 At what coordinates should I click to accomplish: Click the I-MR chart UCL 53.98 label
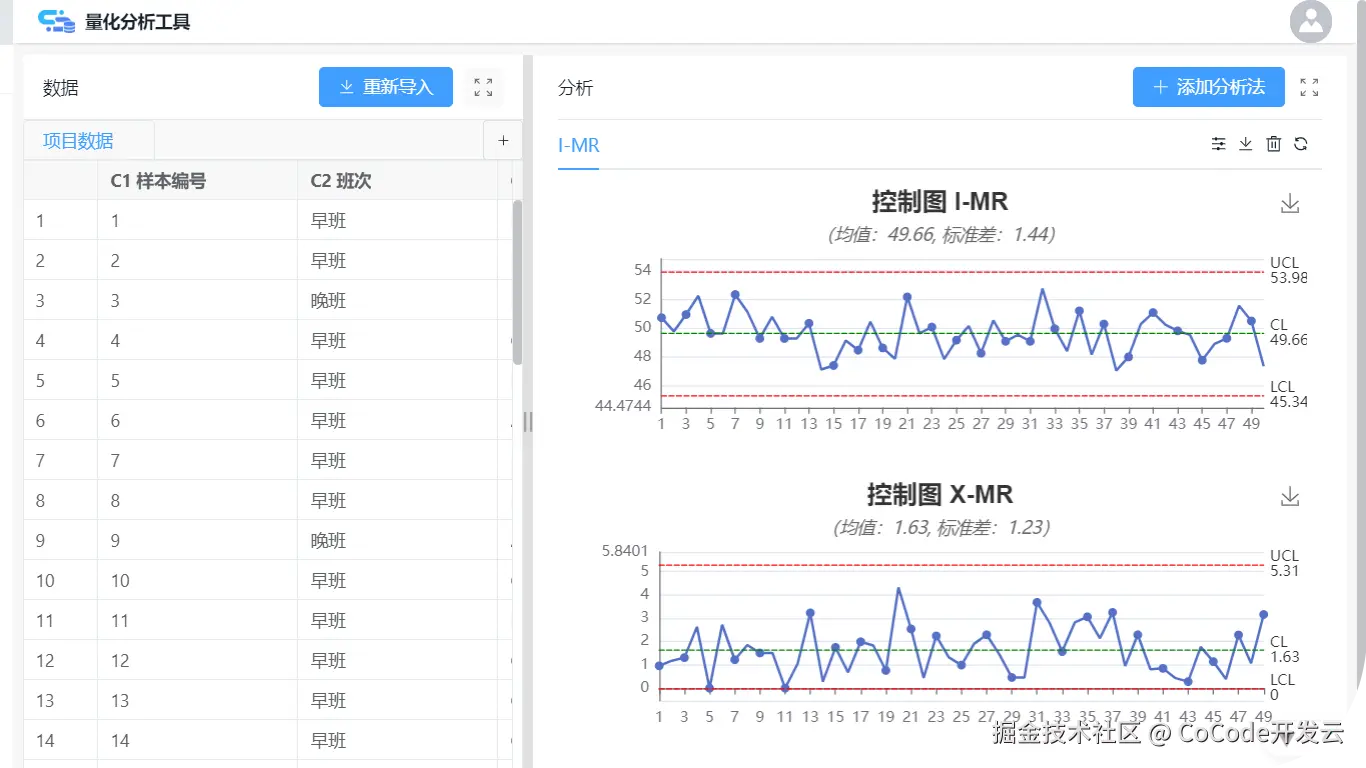[x=1288, y=270]
